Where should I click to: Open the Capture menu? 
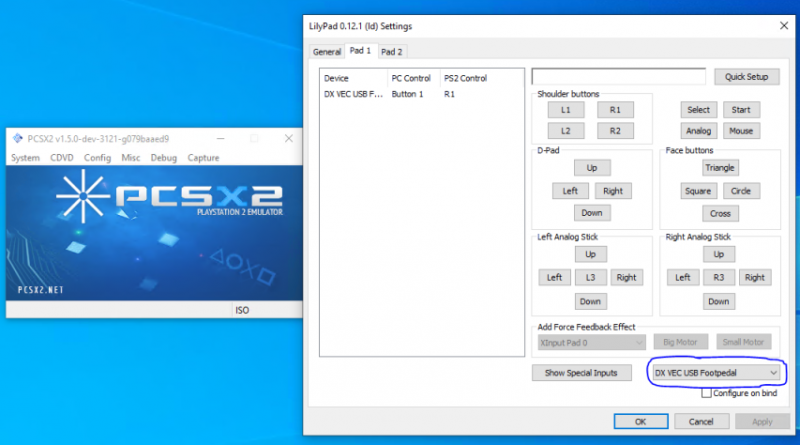(x=203, y=158)
